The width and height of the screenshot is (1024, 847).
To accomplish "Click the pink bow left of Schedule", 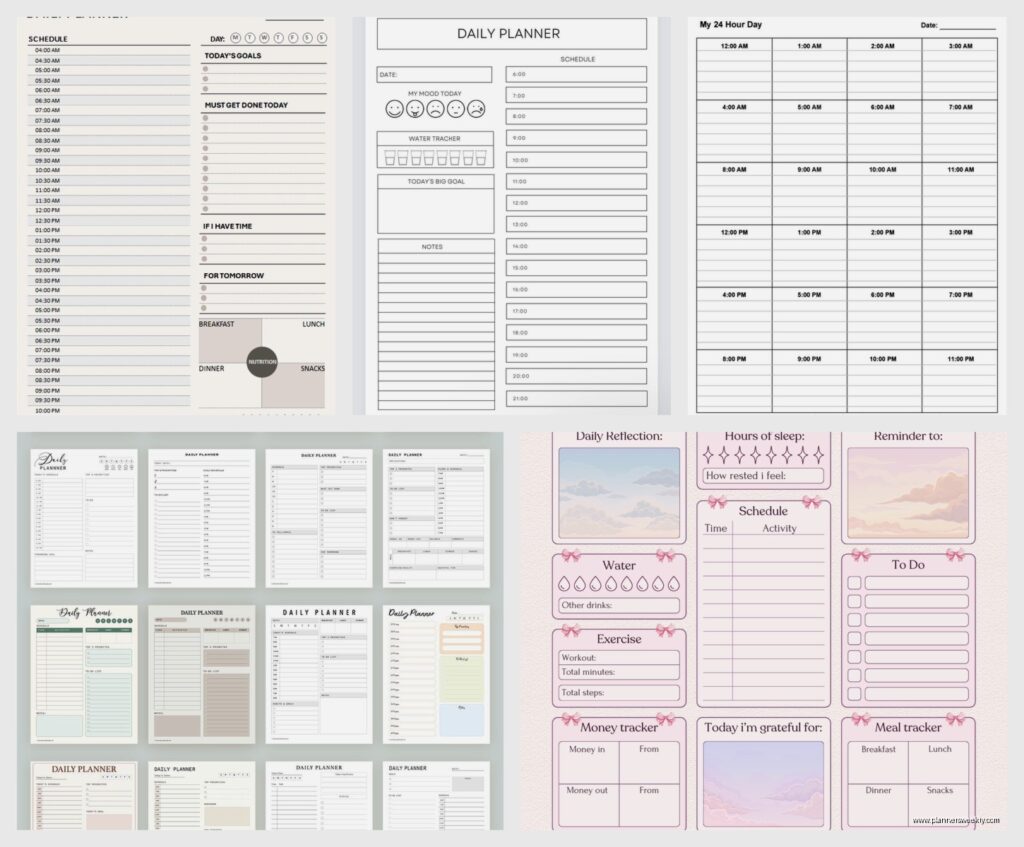I will click(716, 502).
